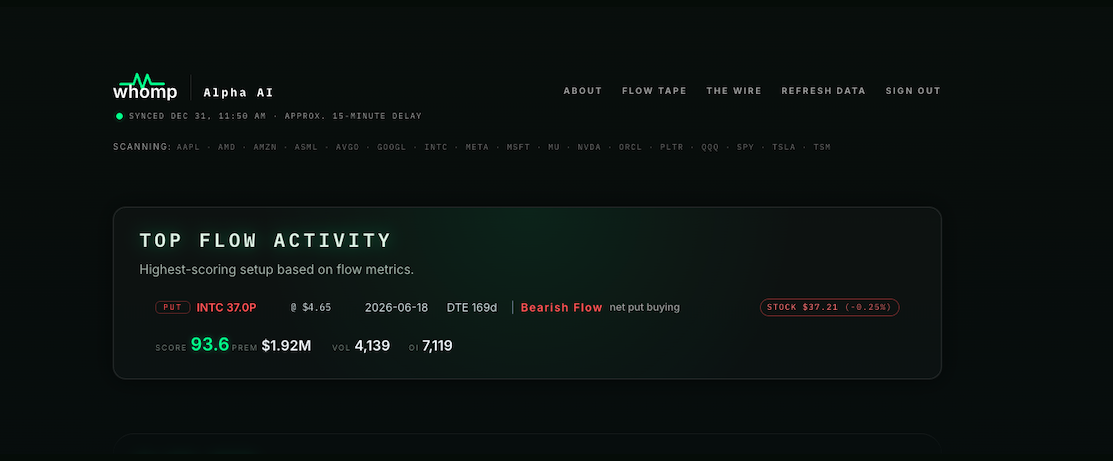Screen dimensions: 1113x461
Task: Select INTC in the scanning list
Action: click(436, 147)
